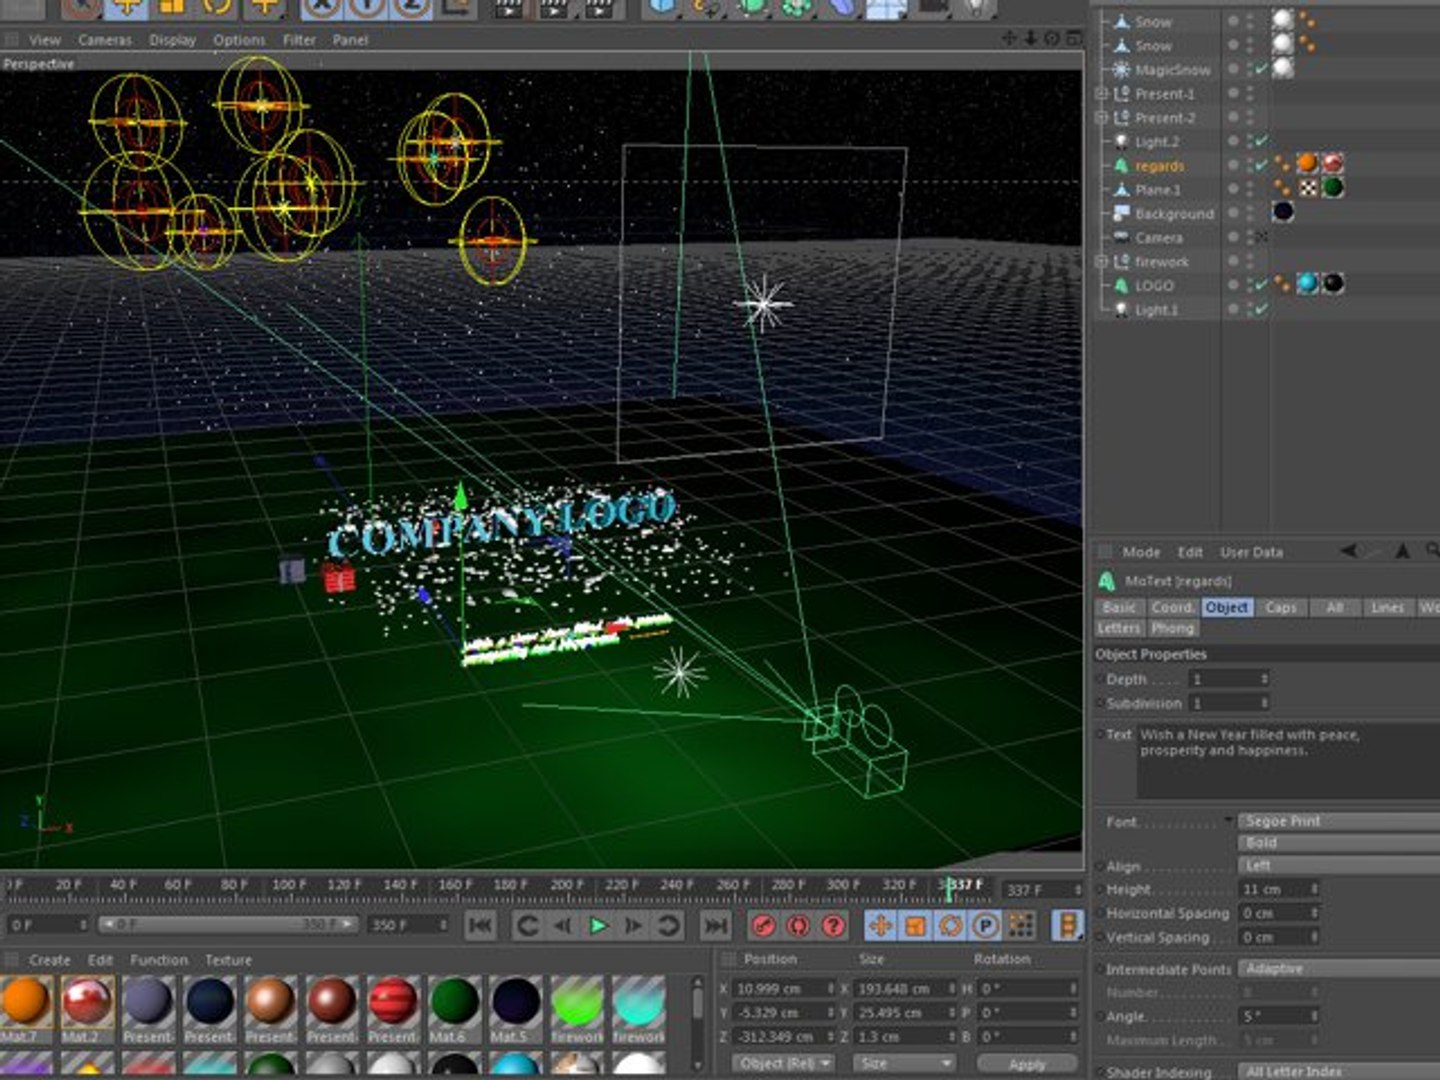Open the timeline film strip icon
This screenshot has width=1440, height=1080.
pos(1068,926)
